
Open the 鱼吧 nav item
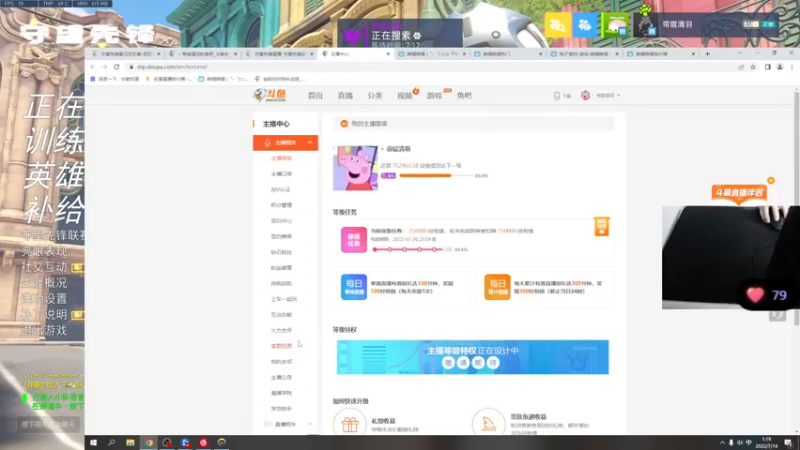click(x=464, y=95)
